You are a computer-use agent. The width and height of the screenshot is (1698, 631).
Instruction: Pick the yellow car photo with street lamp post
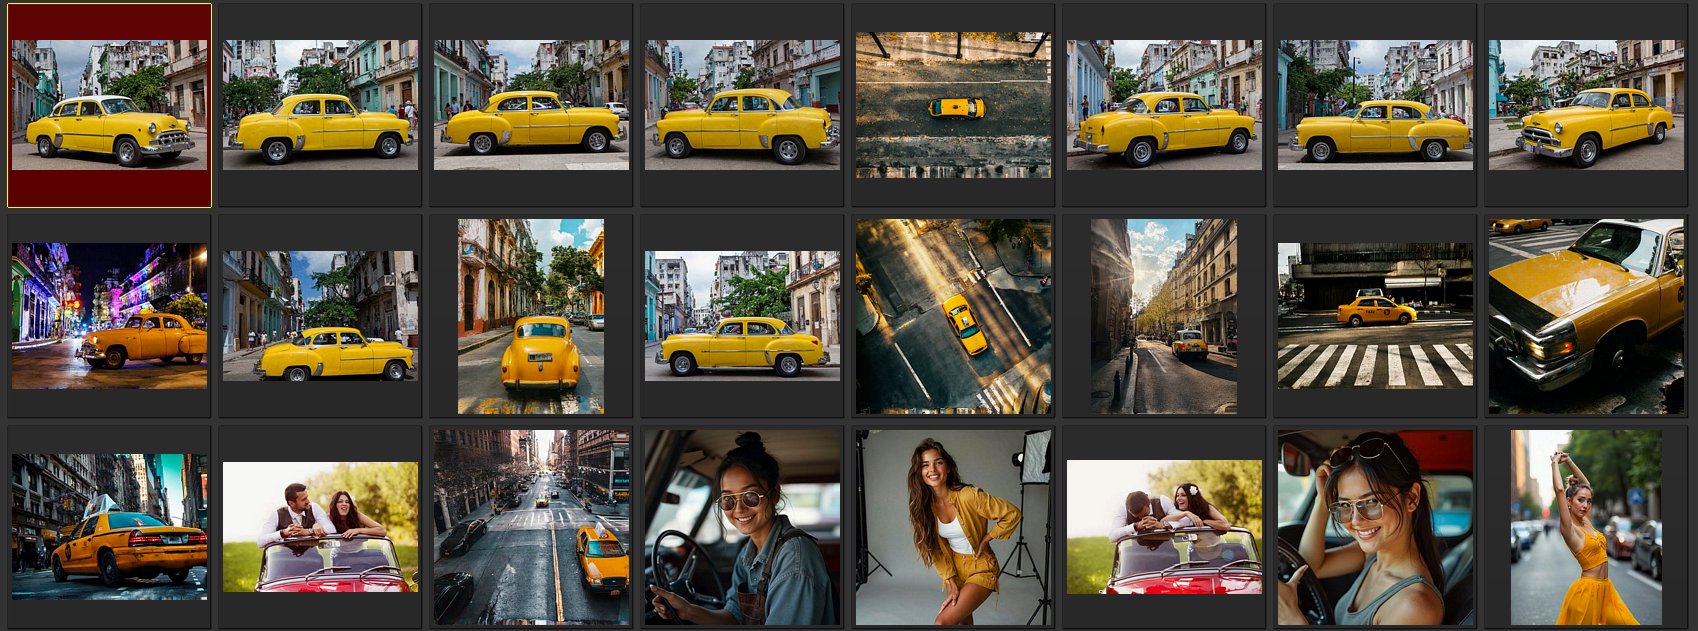1375,105
